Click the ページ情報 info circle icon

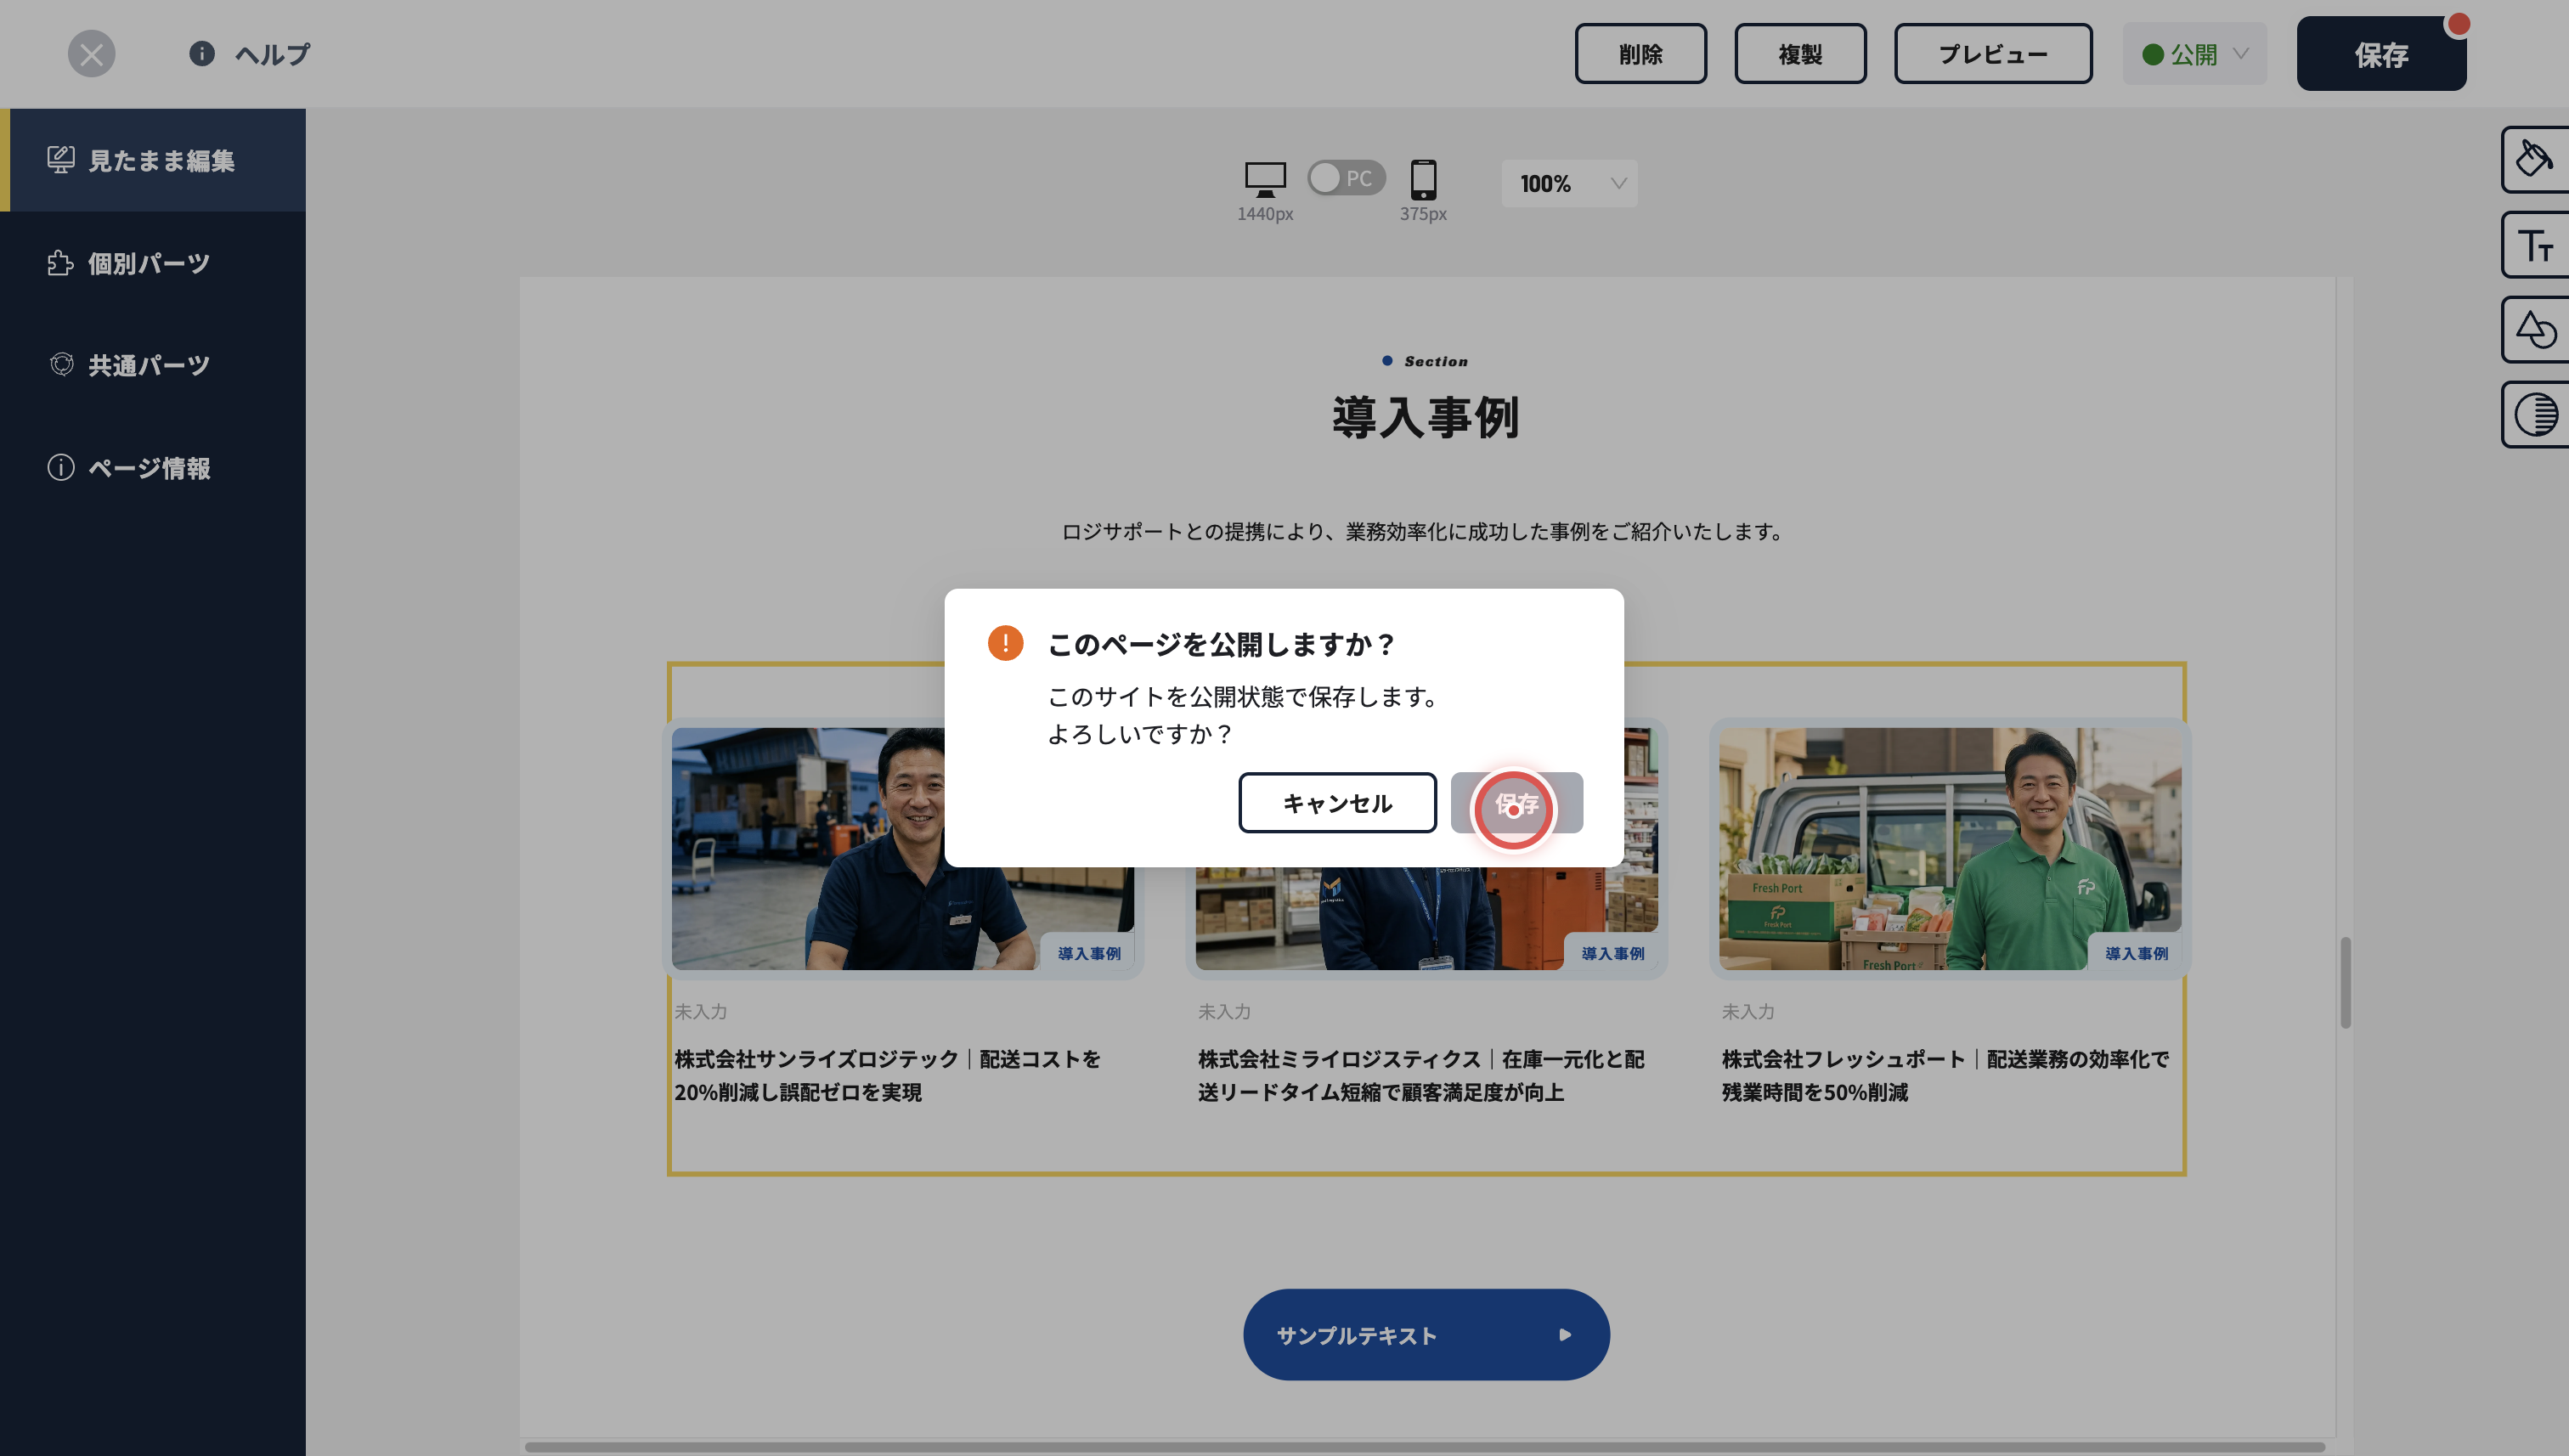click(61, 467)
